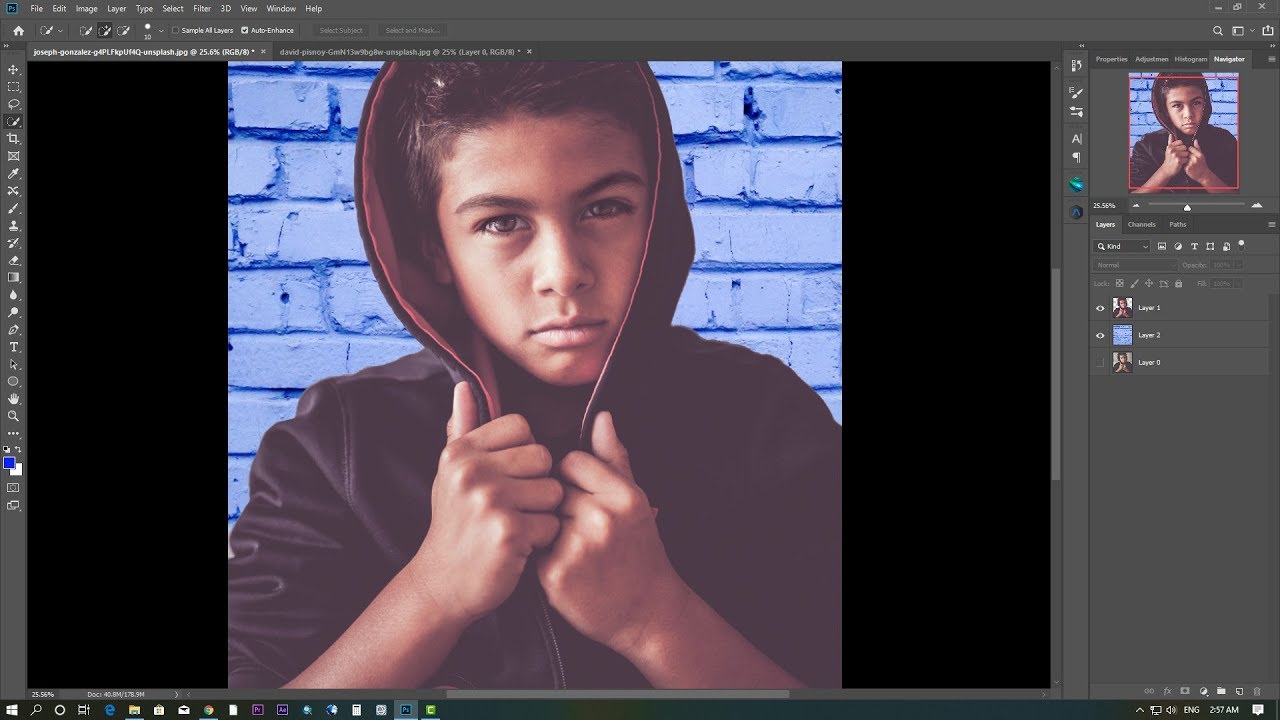Open the Image menu
Viewport: 1280px width, 720px height.
point(87,8)
